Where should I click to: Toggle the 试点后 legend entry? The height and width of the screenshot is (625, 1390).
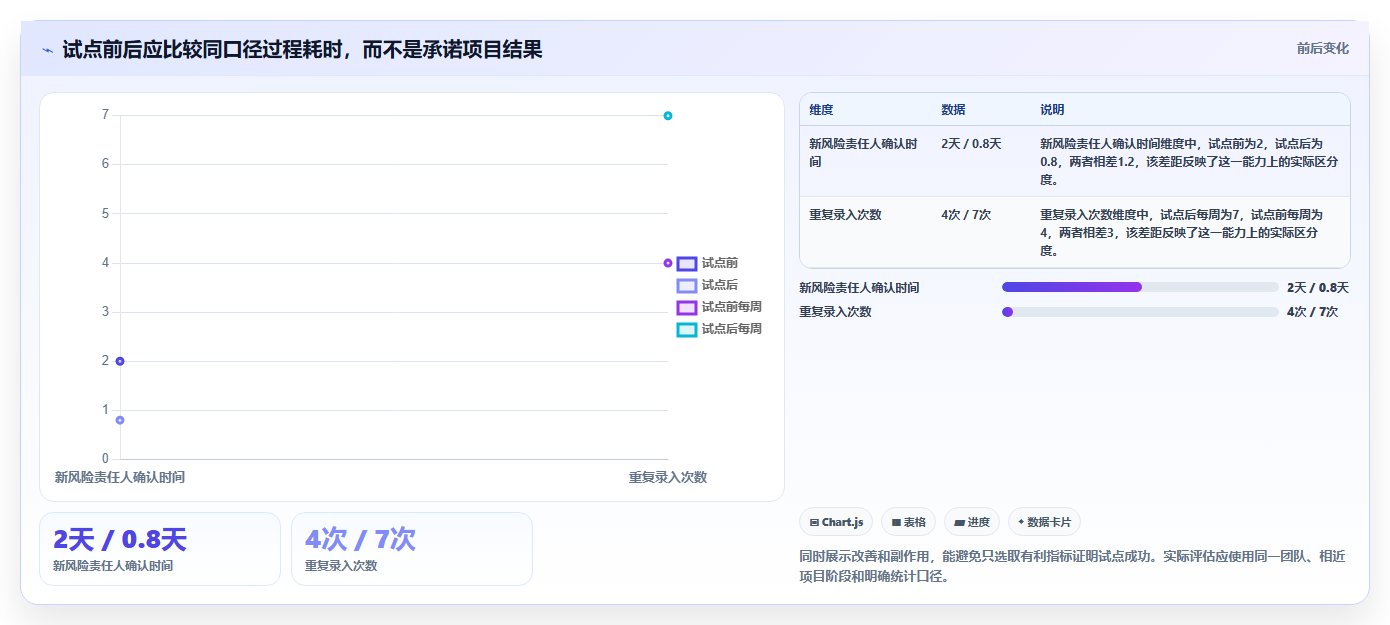[708, 285]
